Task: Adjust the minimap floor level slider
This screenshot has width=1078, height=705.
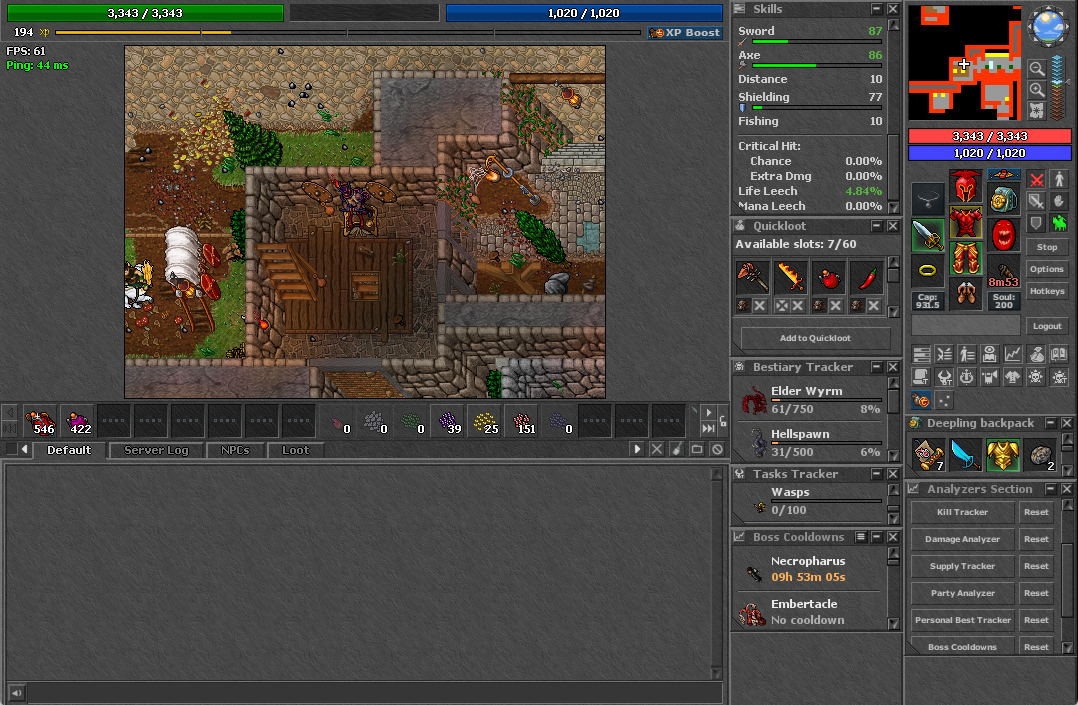Action: pos(1057,88)
